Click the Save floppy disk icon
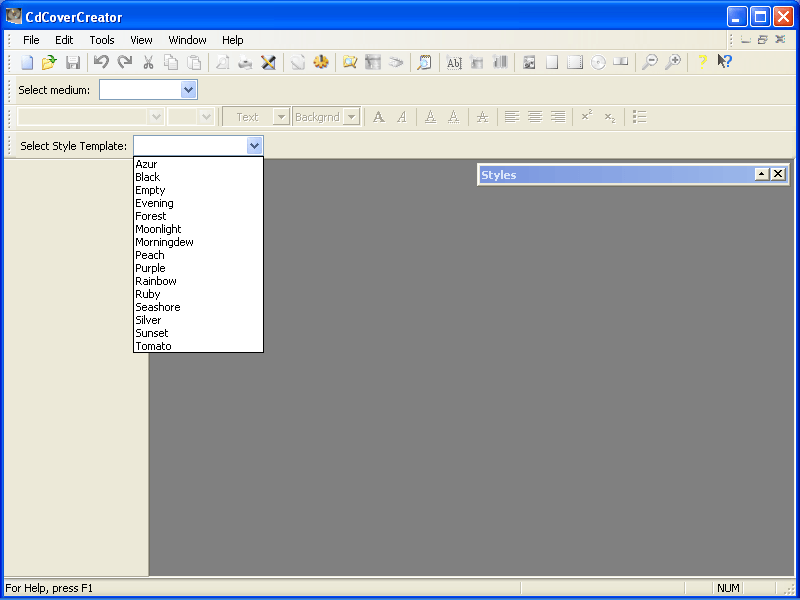The width and height of the screenshot is (800, 600). click(x=73, y=62)
